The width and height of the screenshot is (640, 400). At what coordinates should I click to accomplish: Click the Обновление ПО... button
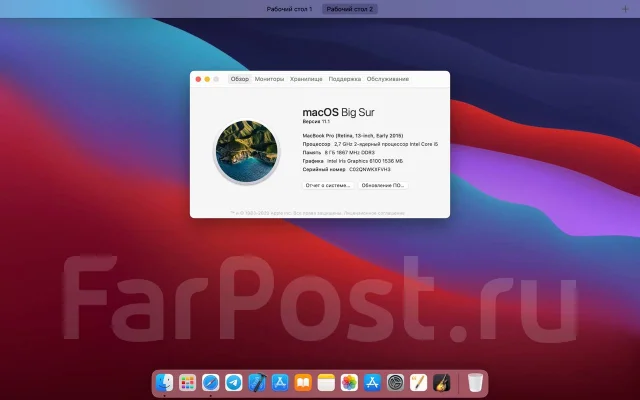(x=383, y=185)
